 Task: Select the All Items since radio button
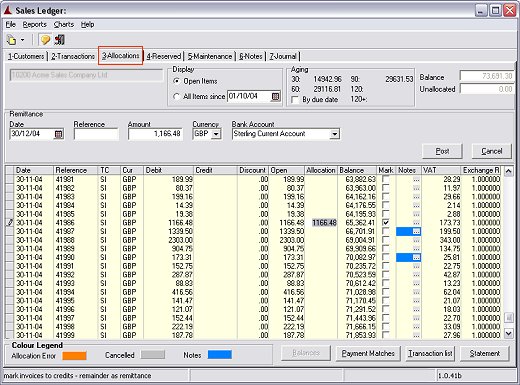[x=177, y=97]
